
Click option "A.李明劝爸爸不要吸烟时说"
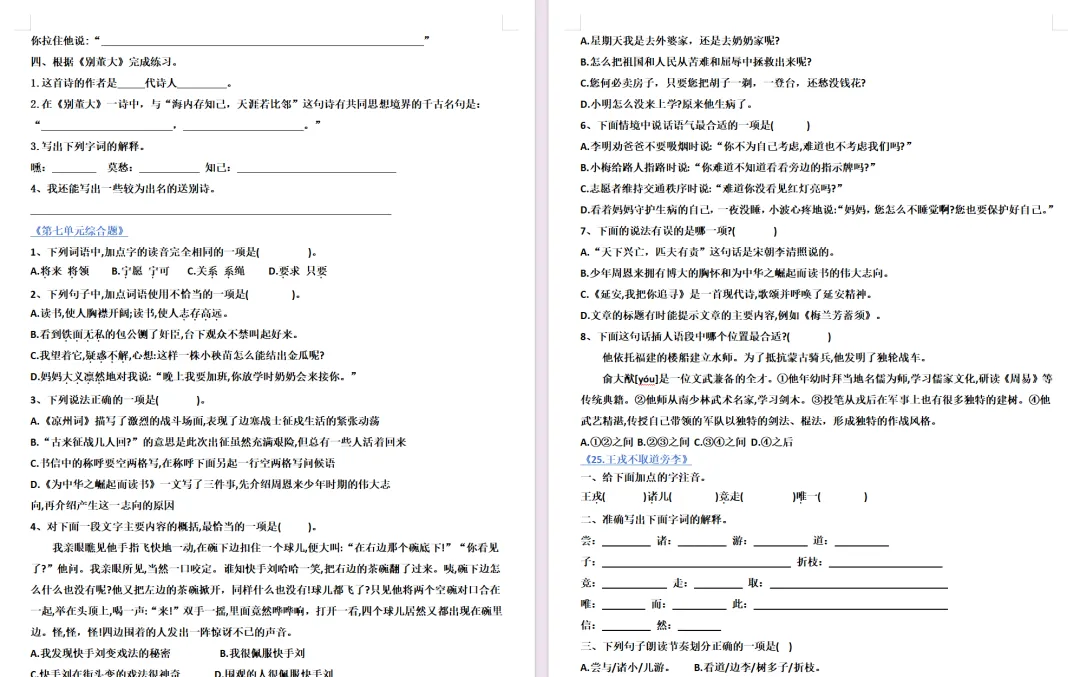click(x=747, y=146)
